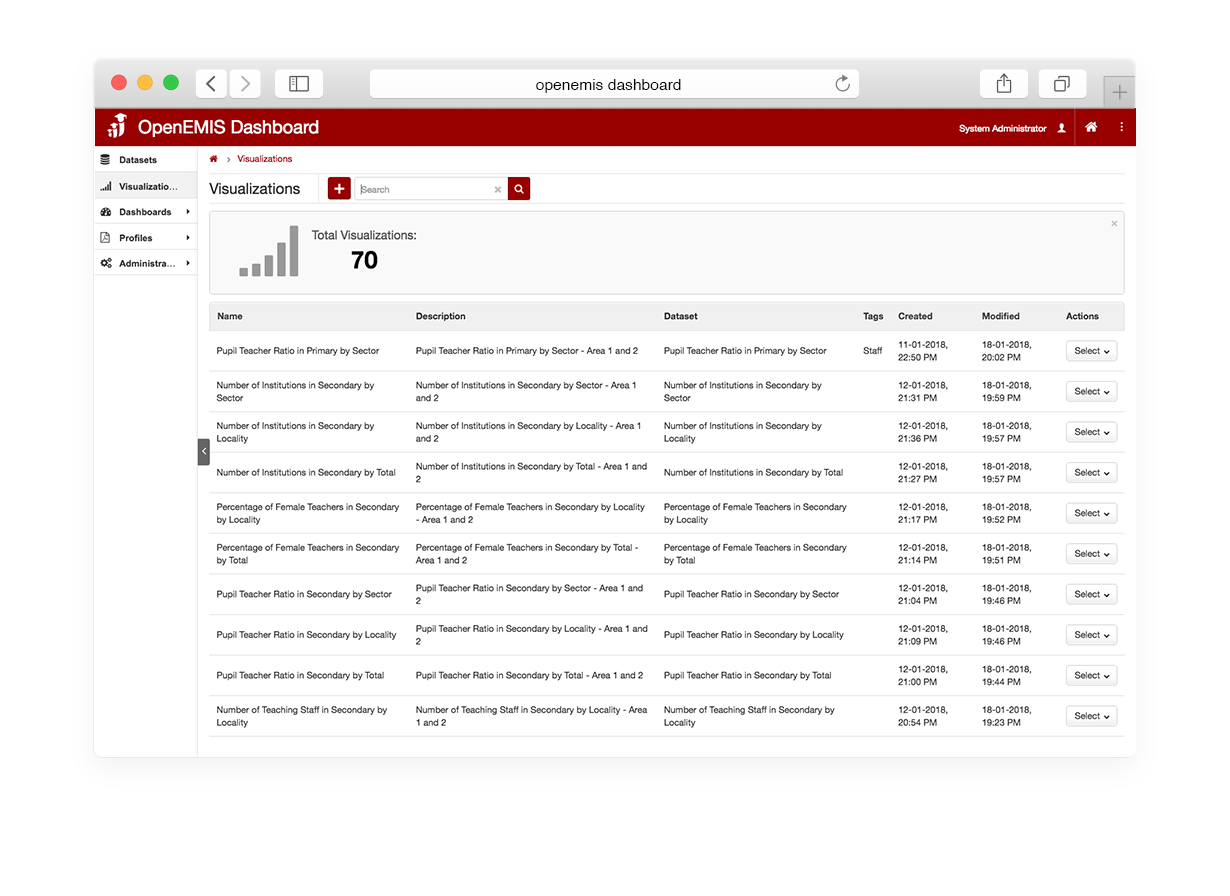Screen dimensions: 1230x896
Task: Click modified date '18-01-2018, 19:23 PM'
Action: tap(1007, 716)
